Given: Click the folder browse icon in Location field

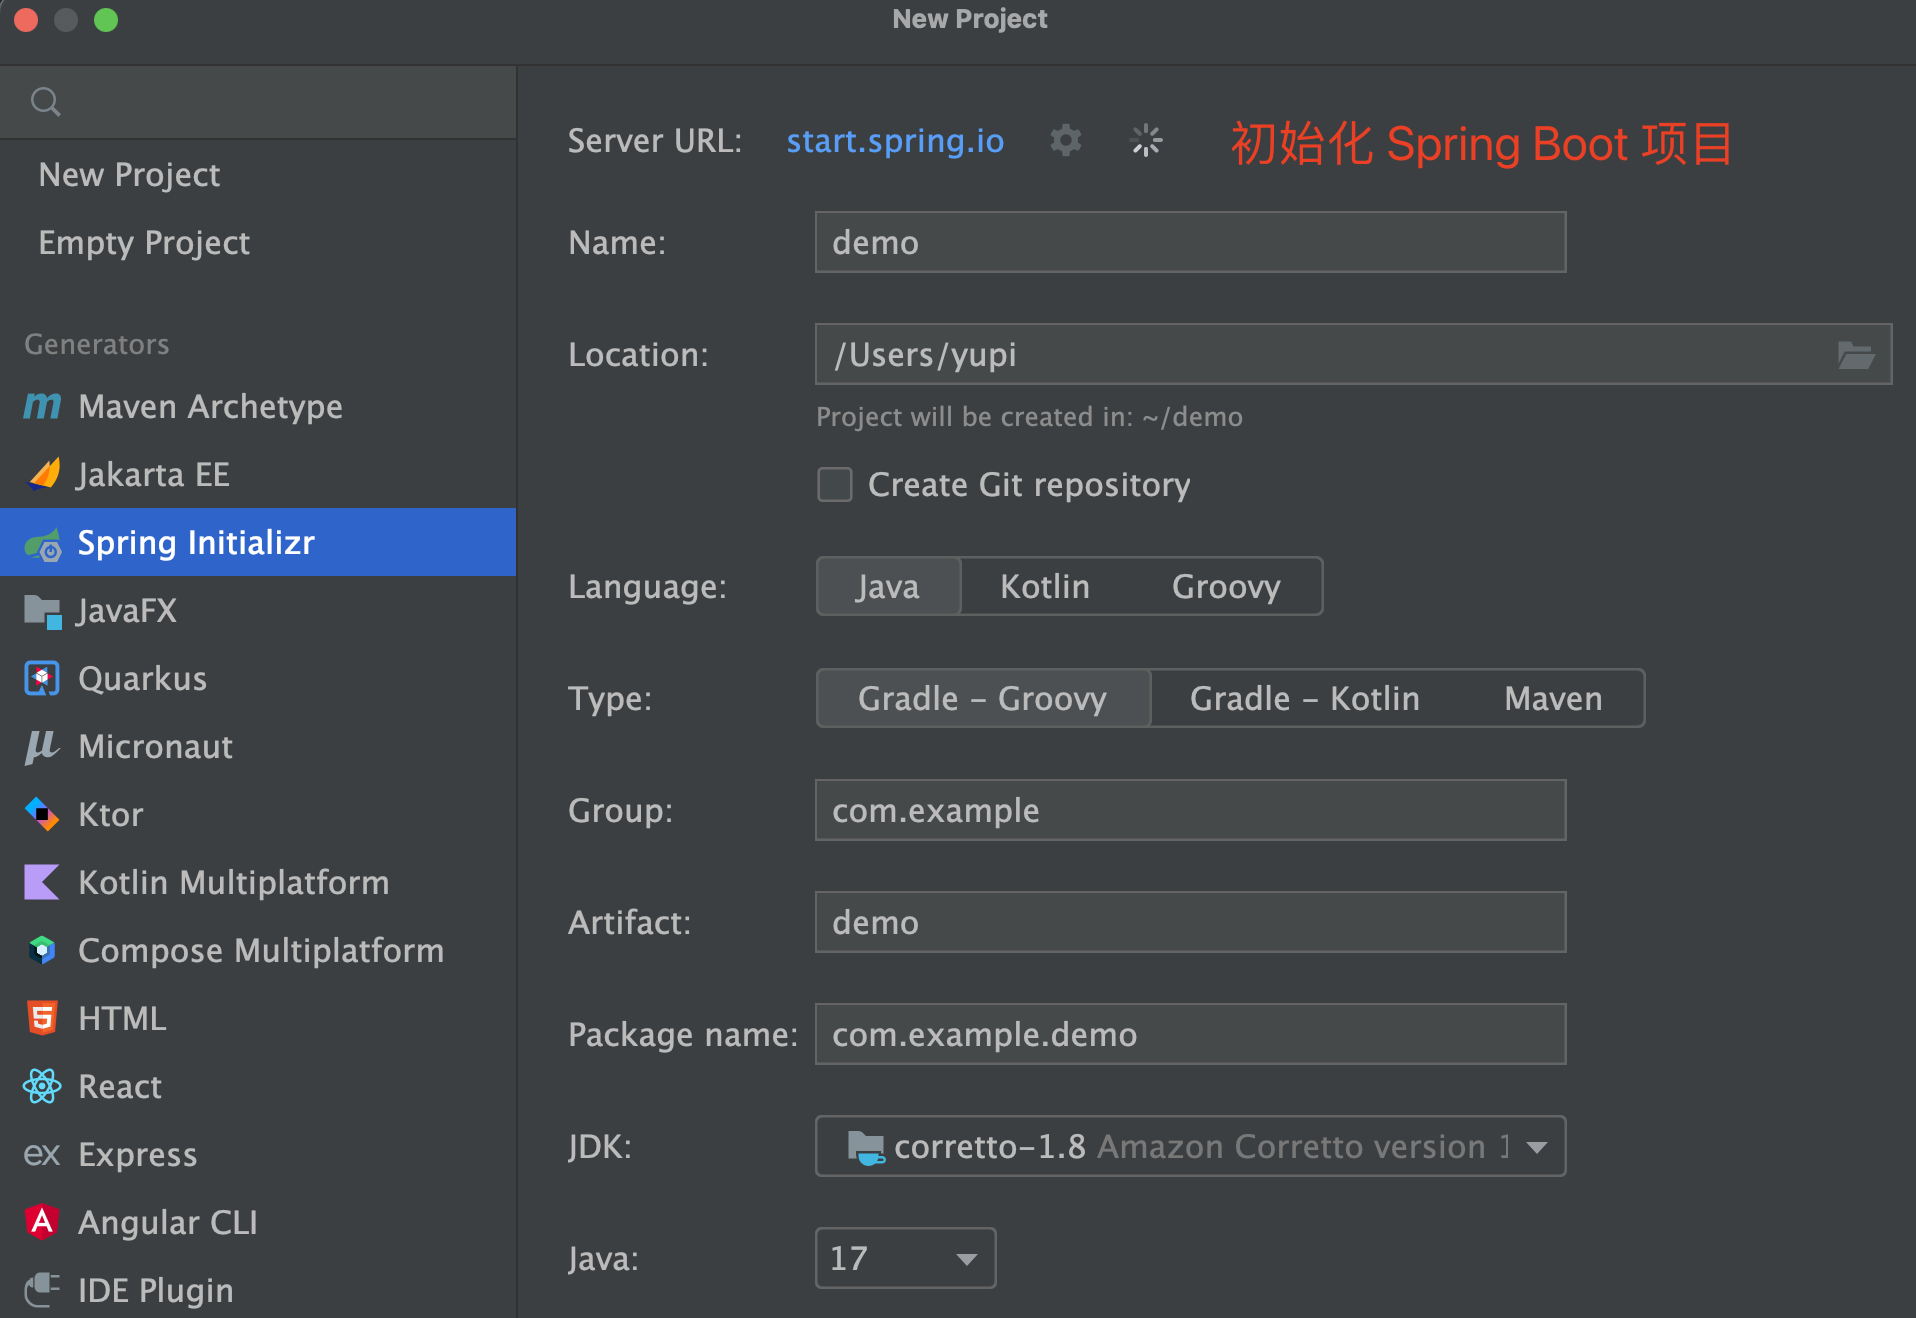Looking at the screenshot, I should [1855, 355].
